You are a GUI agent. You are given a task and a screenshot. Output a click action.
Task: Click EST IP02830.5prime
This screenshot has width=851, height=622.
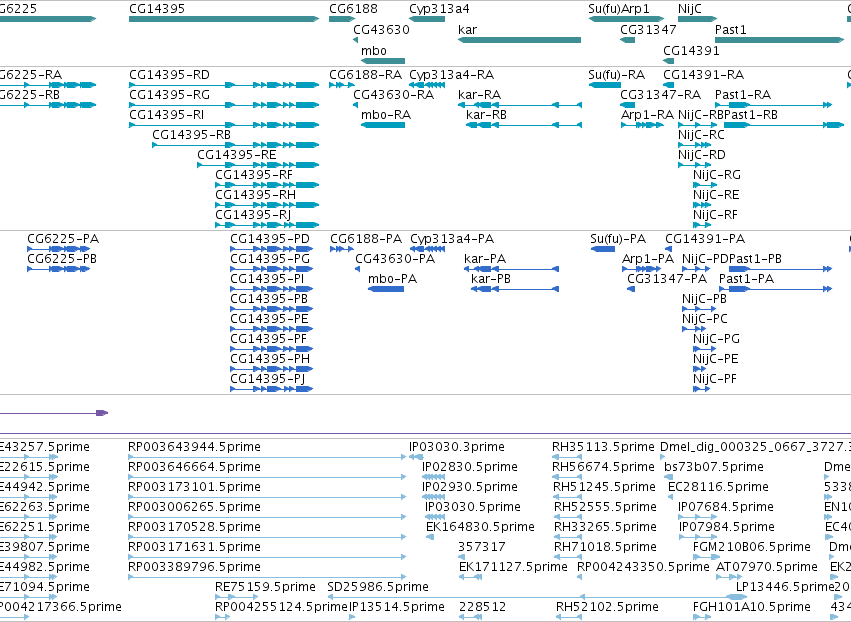(x=434, y=477)
